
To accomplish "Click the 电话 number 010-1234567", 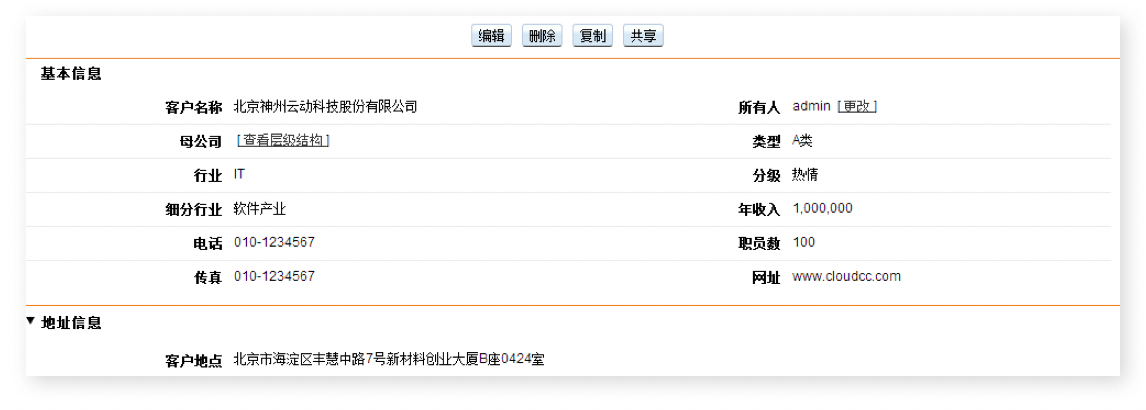I will point(274,243).
